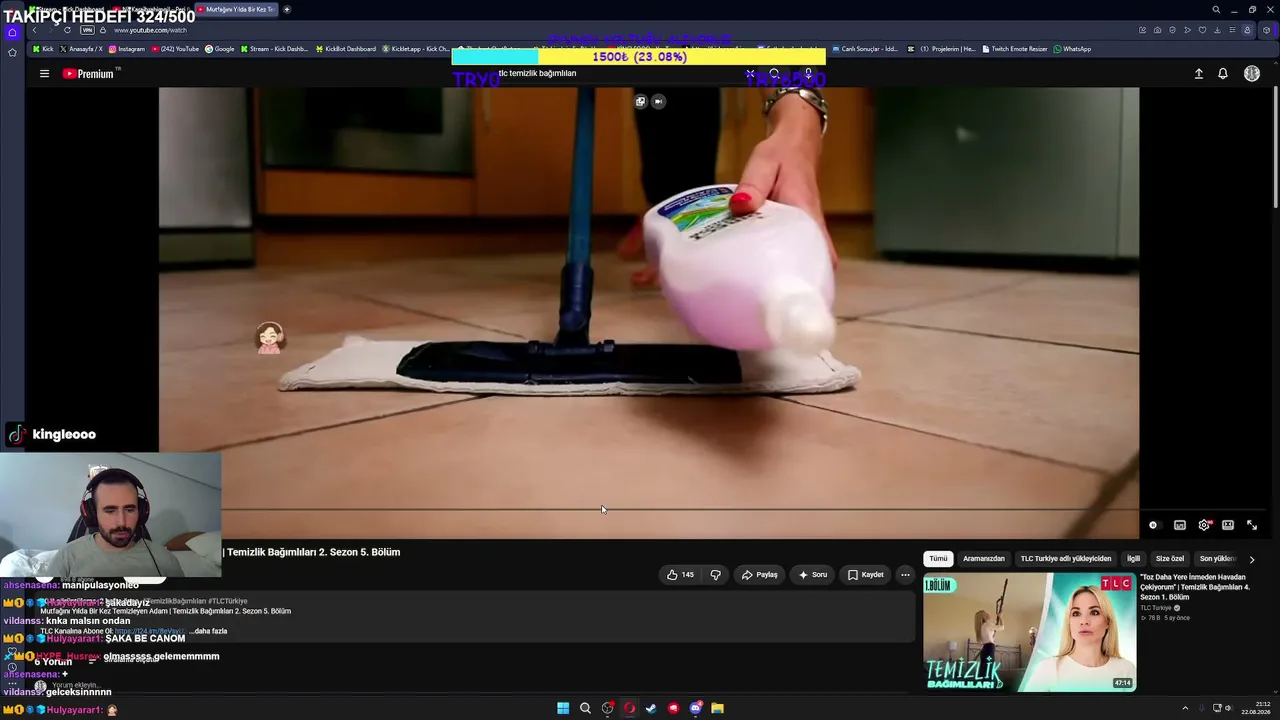
Task: Open the Temizlik Bağımlıları recommended video thumbnail
Action: 1029,632
